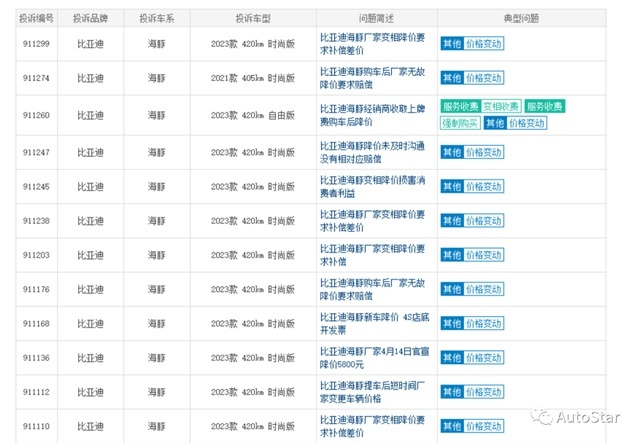The width and height of the screenshot is (640, 443).
Task: Click 价格变动 tag in row 911176
Action: click(484, 289)
